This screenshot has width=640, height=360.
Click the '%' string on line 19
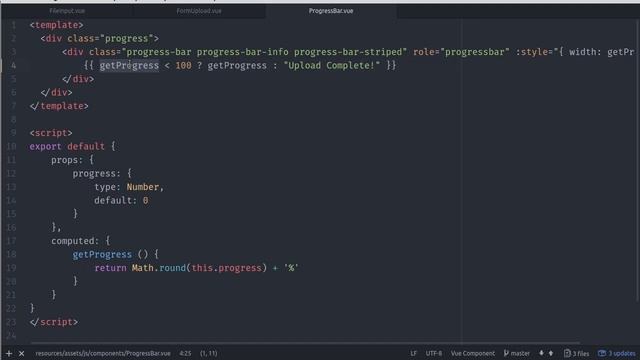tap(291, 268)
